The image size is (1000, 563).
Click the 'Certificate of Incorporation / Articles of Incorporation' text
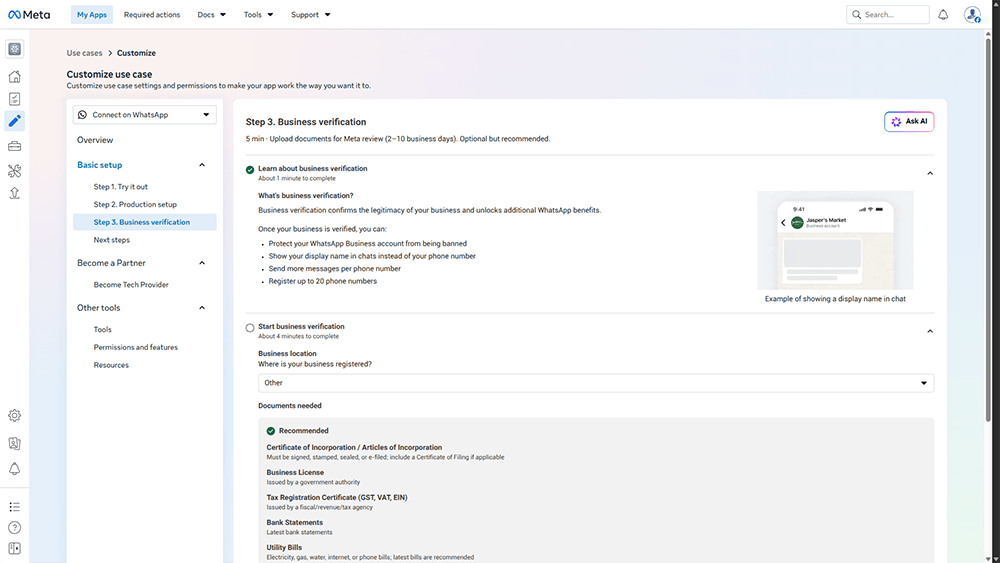click(x=354, y=448)
